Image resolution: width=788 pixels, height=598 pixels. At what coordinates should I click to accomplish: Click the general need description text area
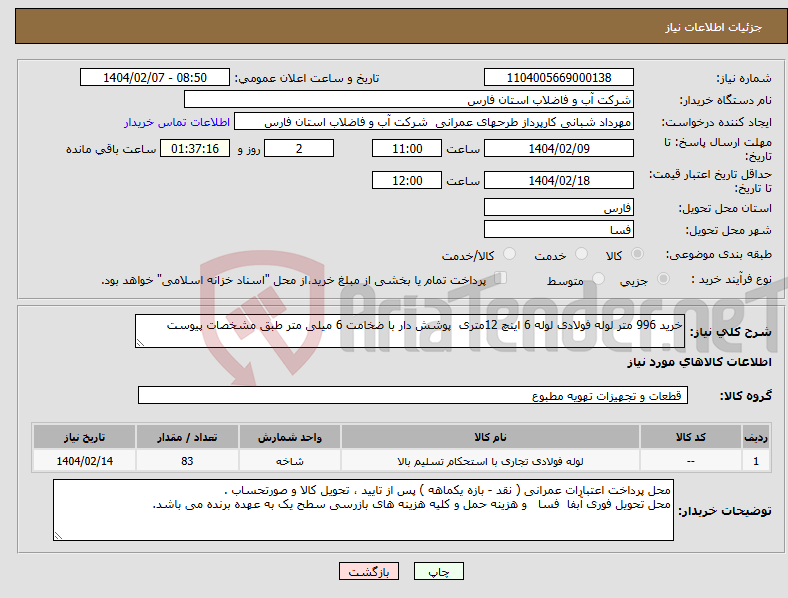coord(410,331)
